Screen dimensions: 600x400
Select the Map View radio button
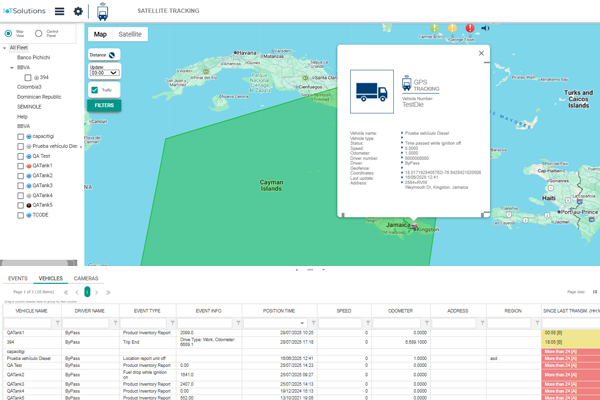[8, 33]
